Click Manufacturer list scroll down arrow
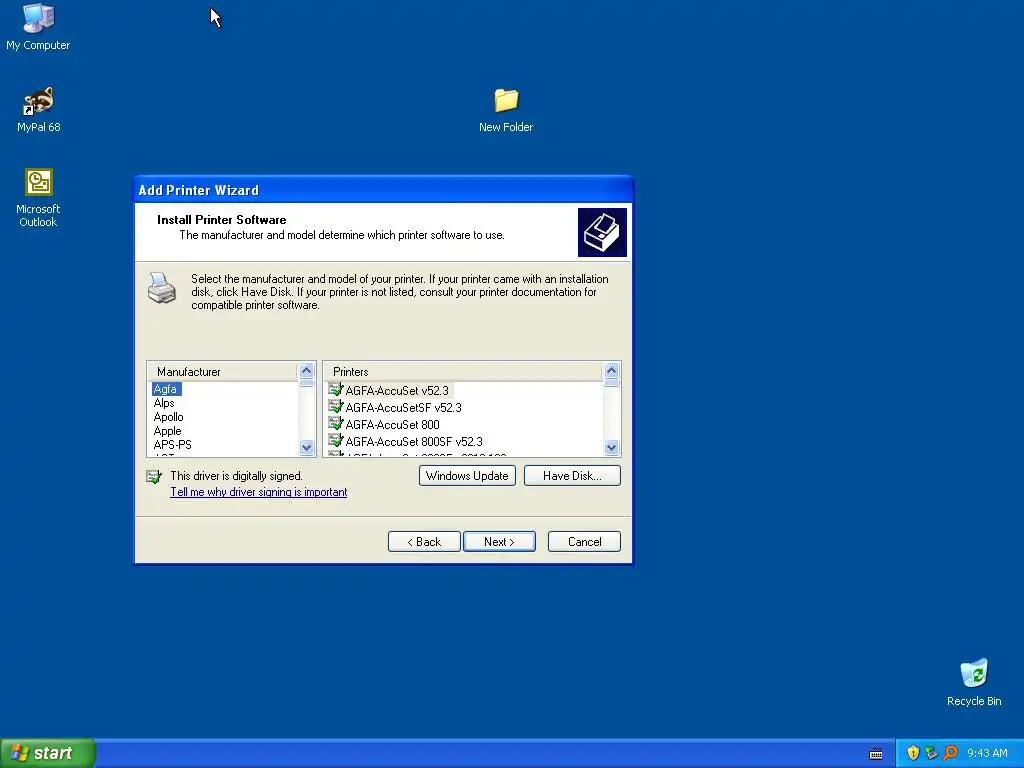 coord(306,447)
